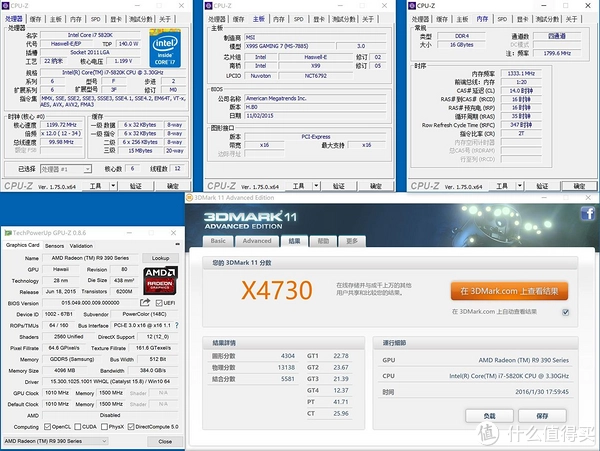
Task: Click the Facebook icon in 3DMark
Action: coord(587,213)
